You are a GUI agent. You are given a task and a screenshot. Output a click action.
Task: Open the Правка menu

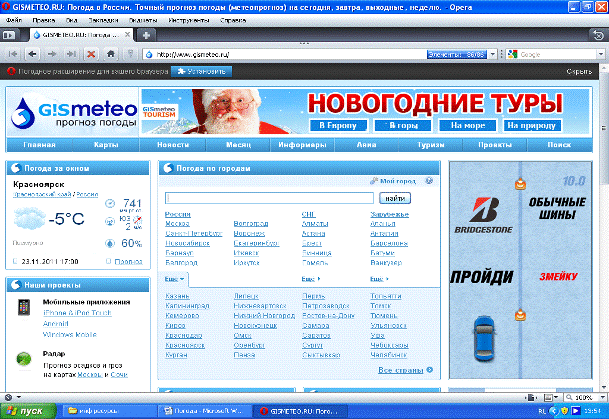click(44, 20)
